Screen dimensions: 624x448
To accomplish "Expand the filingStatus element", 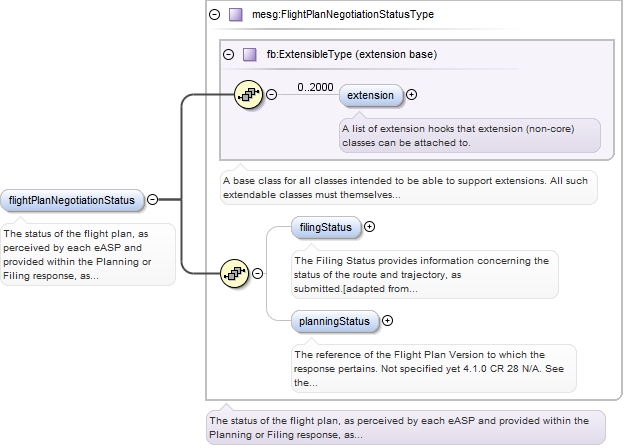I will [x=370, y=227].
